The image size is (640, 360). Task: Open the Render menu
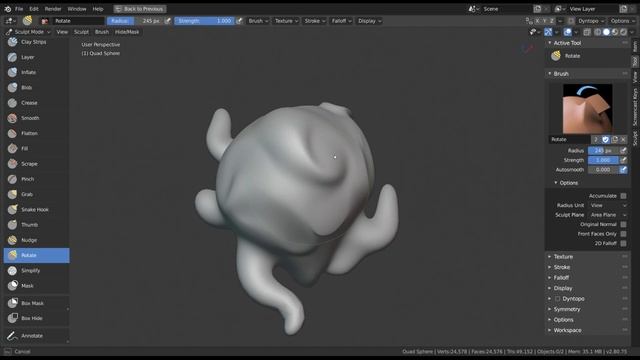(x=53, y=9)
